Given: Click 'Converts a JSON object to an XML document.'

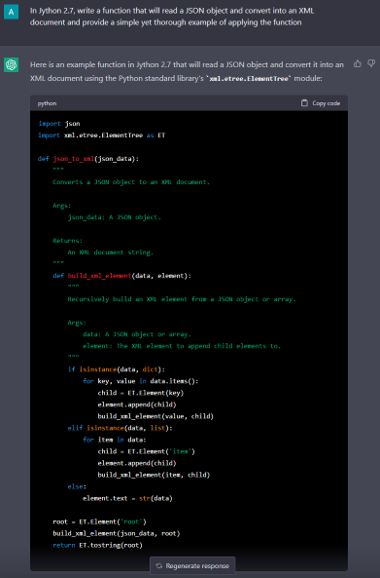Looking at the screenshot, I should [131, 182].
